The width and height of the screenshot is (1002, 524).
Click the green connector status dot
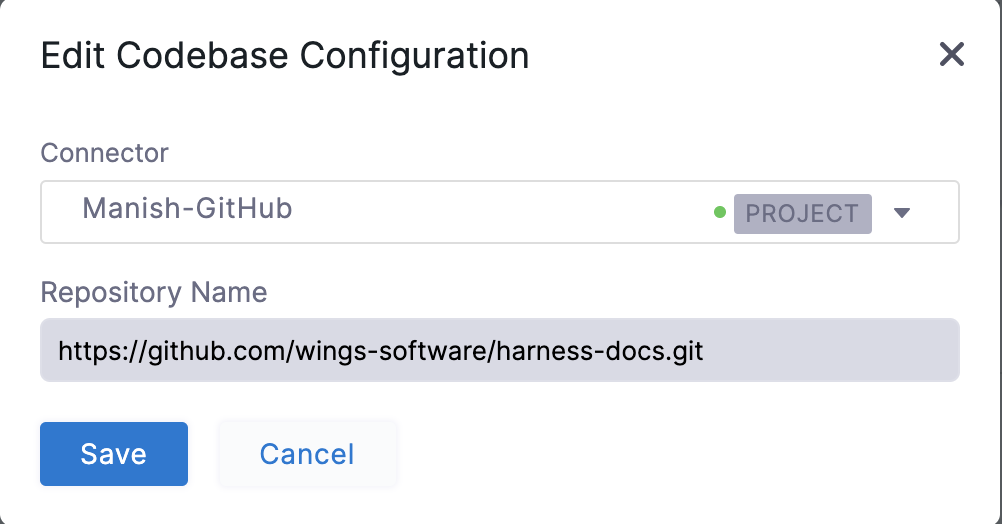tap(720, 212)
